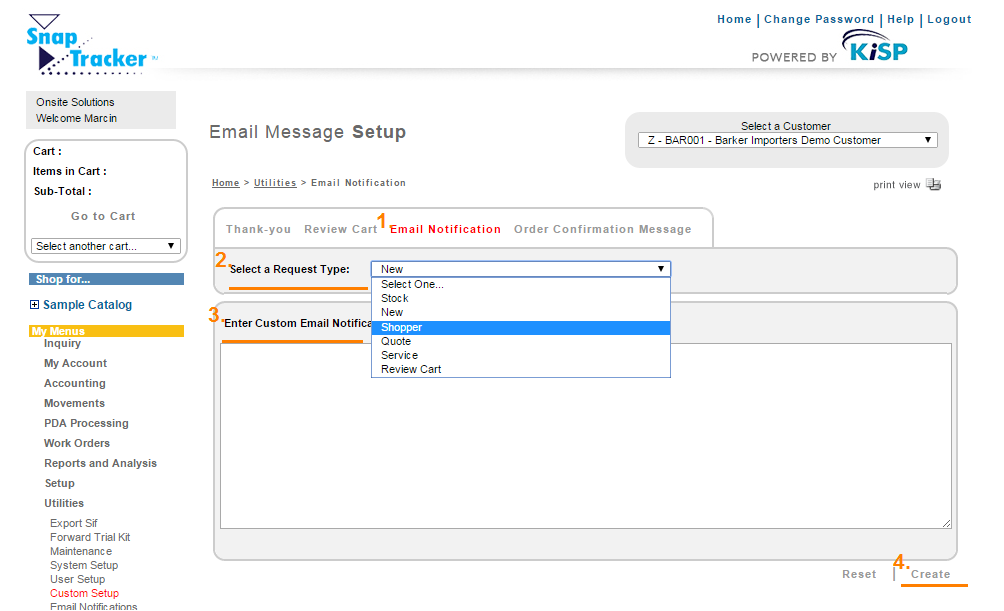This screenshot has width=1004, height=611.
Task: Expand the Sample Catalog tree
Action: coord(35,305)
